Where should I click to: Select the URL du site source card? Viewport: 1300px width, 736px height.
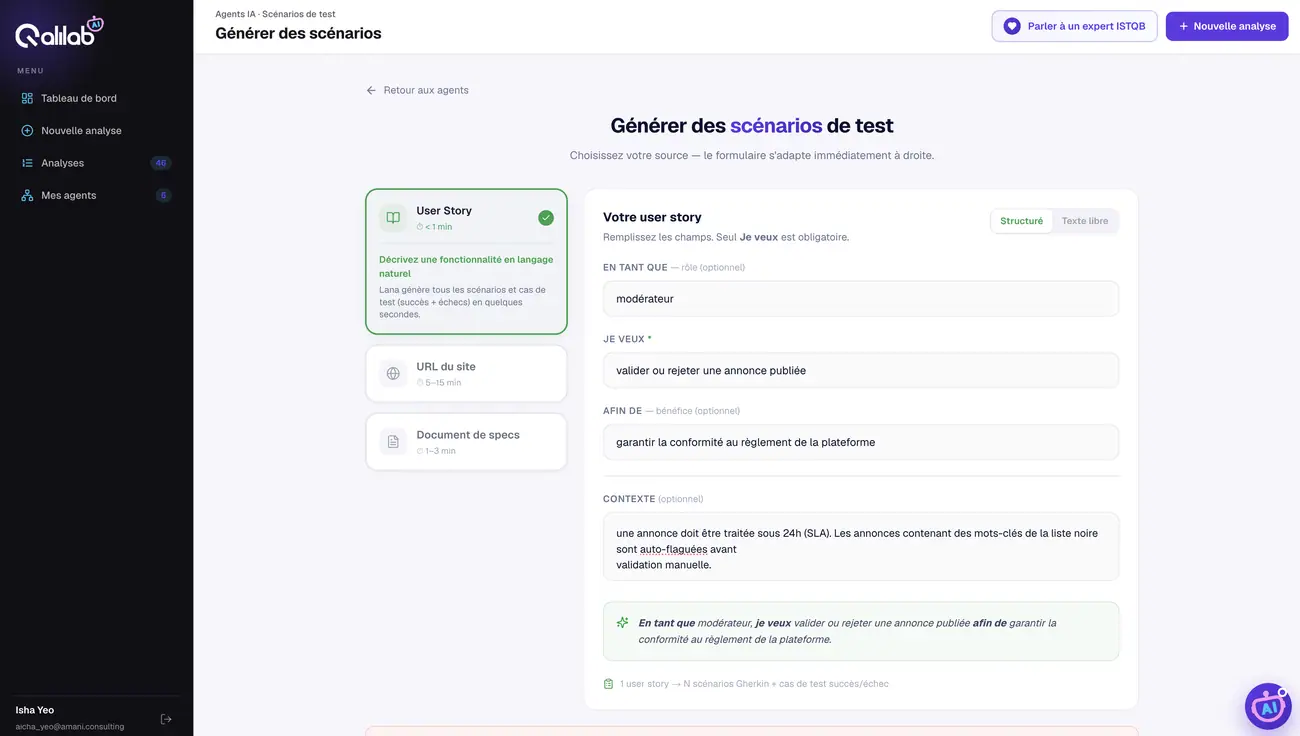click(466, 374)
